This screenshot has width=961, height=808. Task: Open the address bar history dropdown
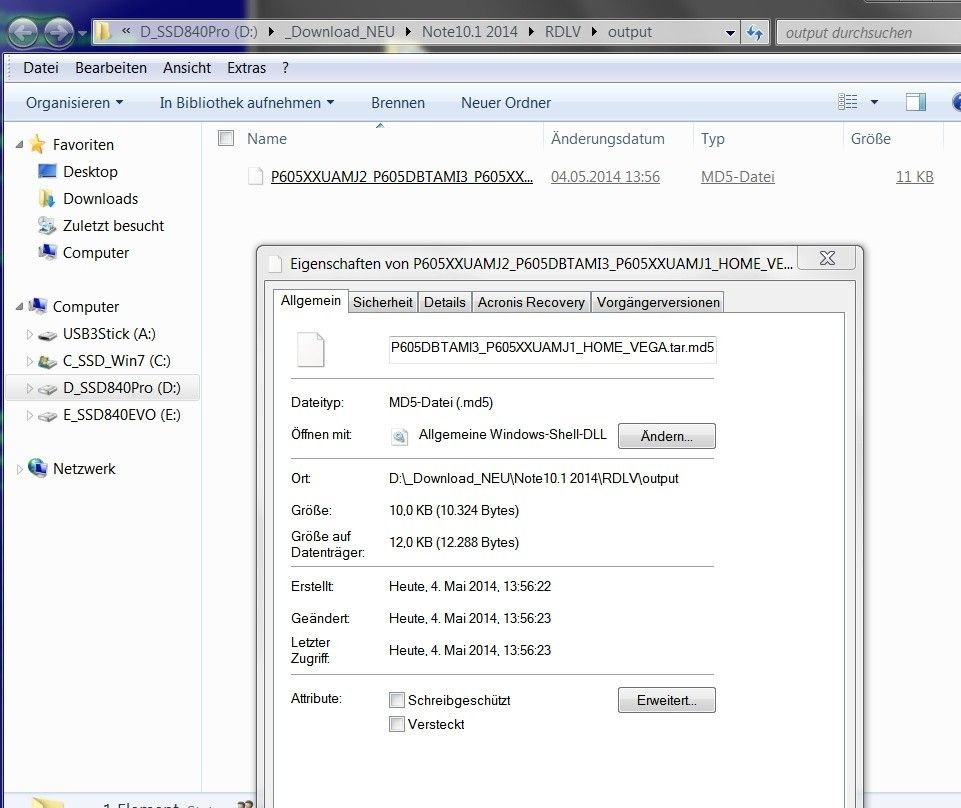[x=730, y=32]
